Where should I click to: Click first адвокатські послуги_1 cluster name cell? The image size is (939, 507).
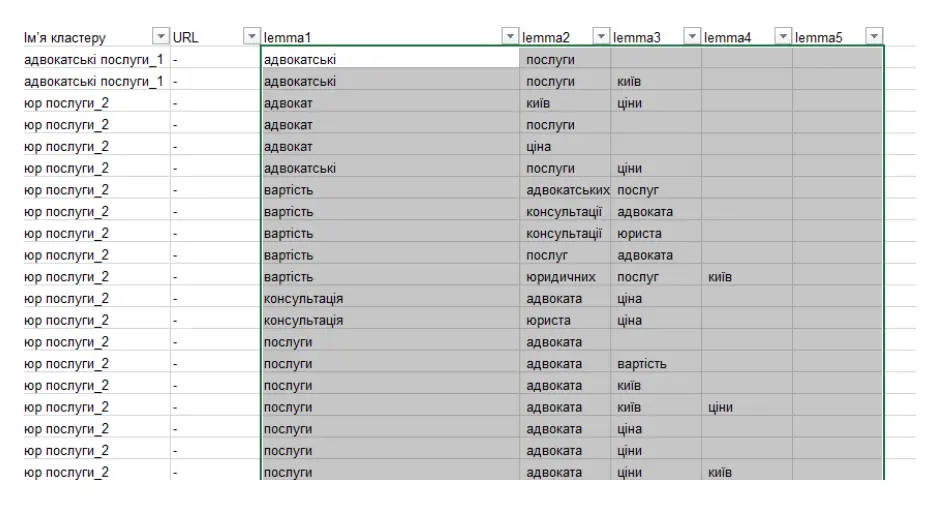[96, 59]
